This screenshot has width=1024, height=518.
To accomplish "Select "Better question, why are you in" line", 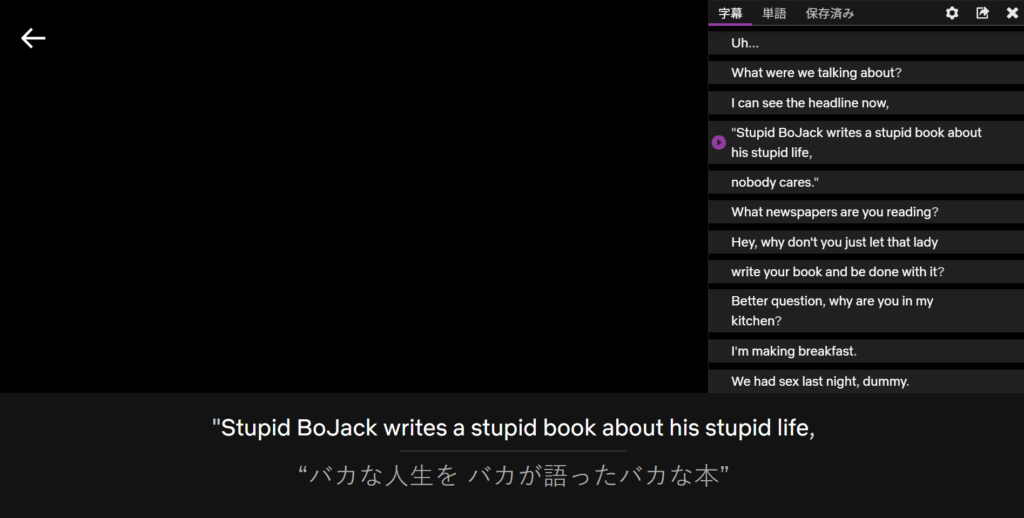I will coord(832,311).
